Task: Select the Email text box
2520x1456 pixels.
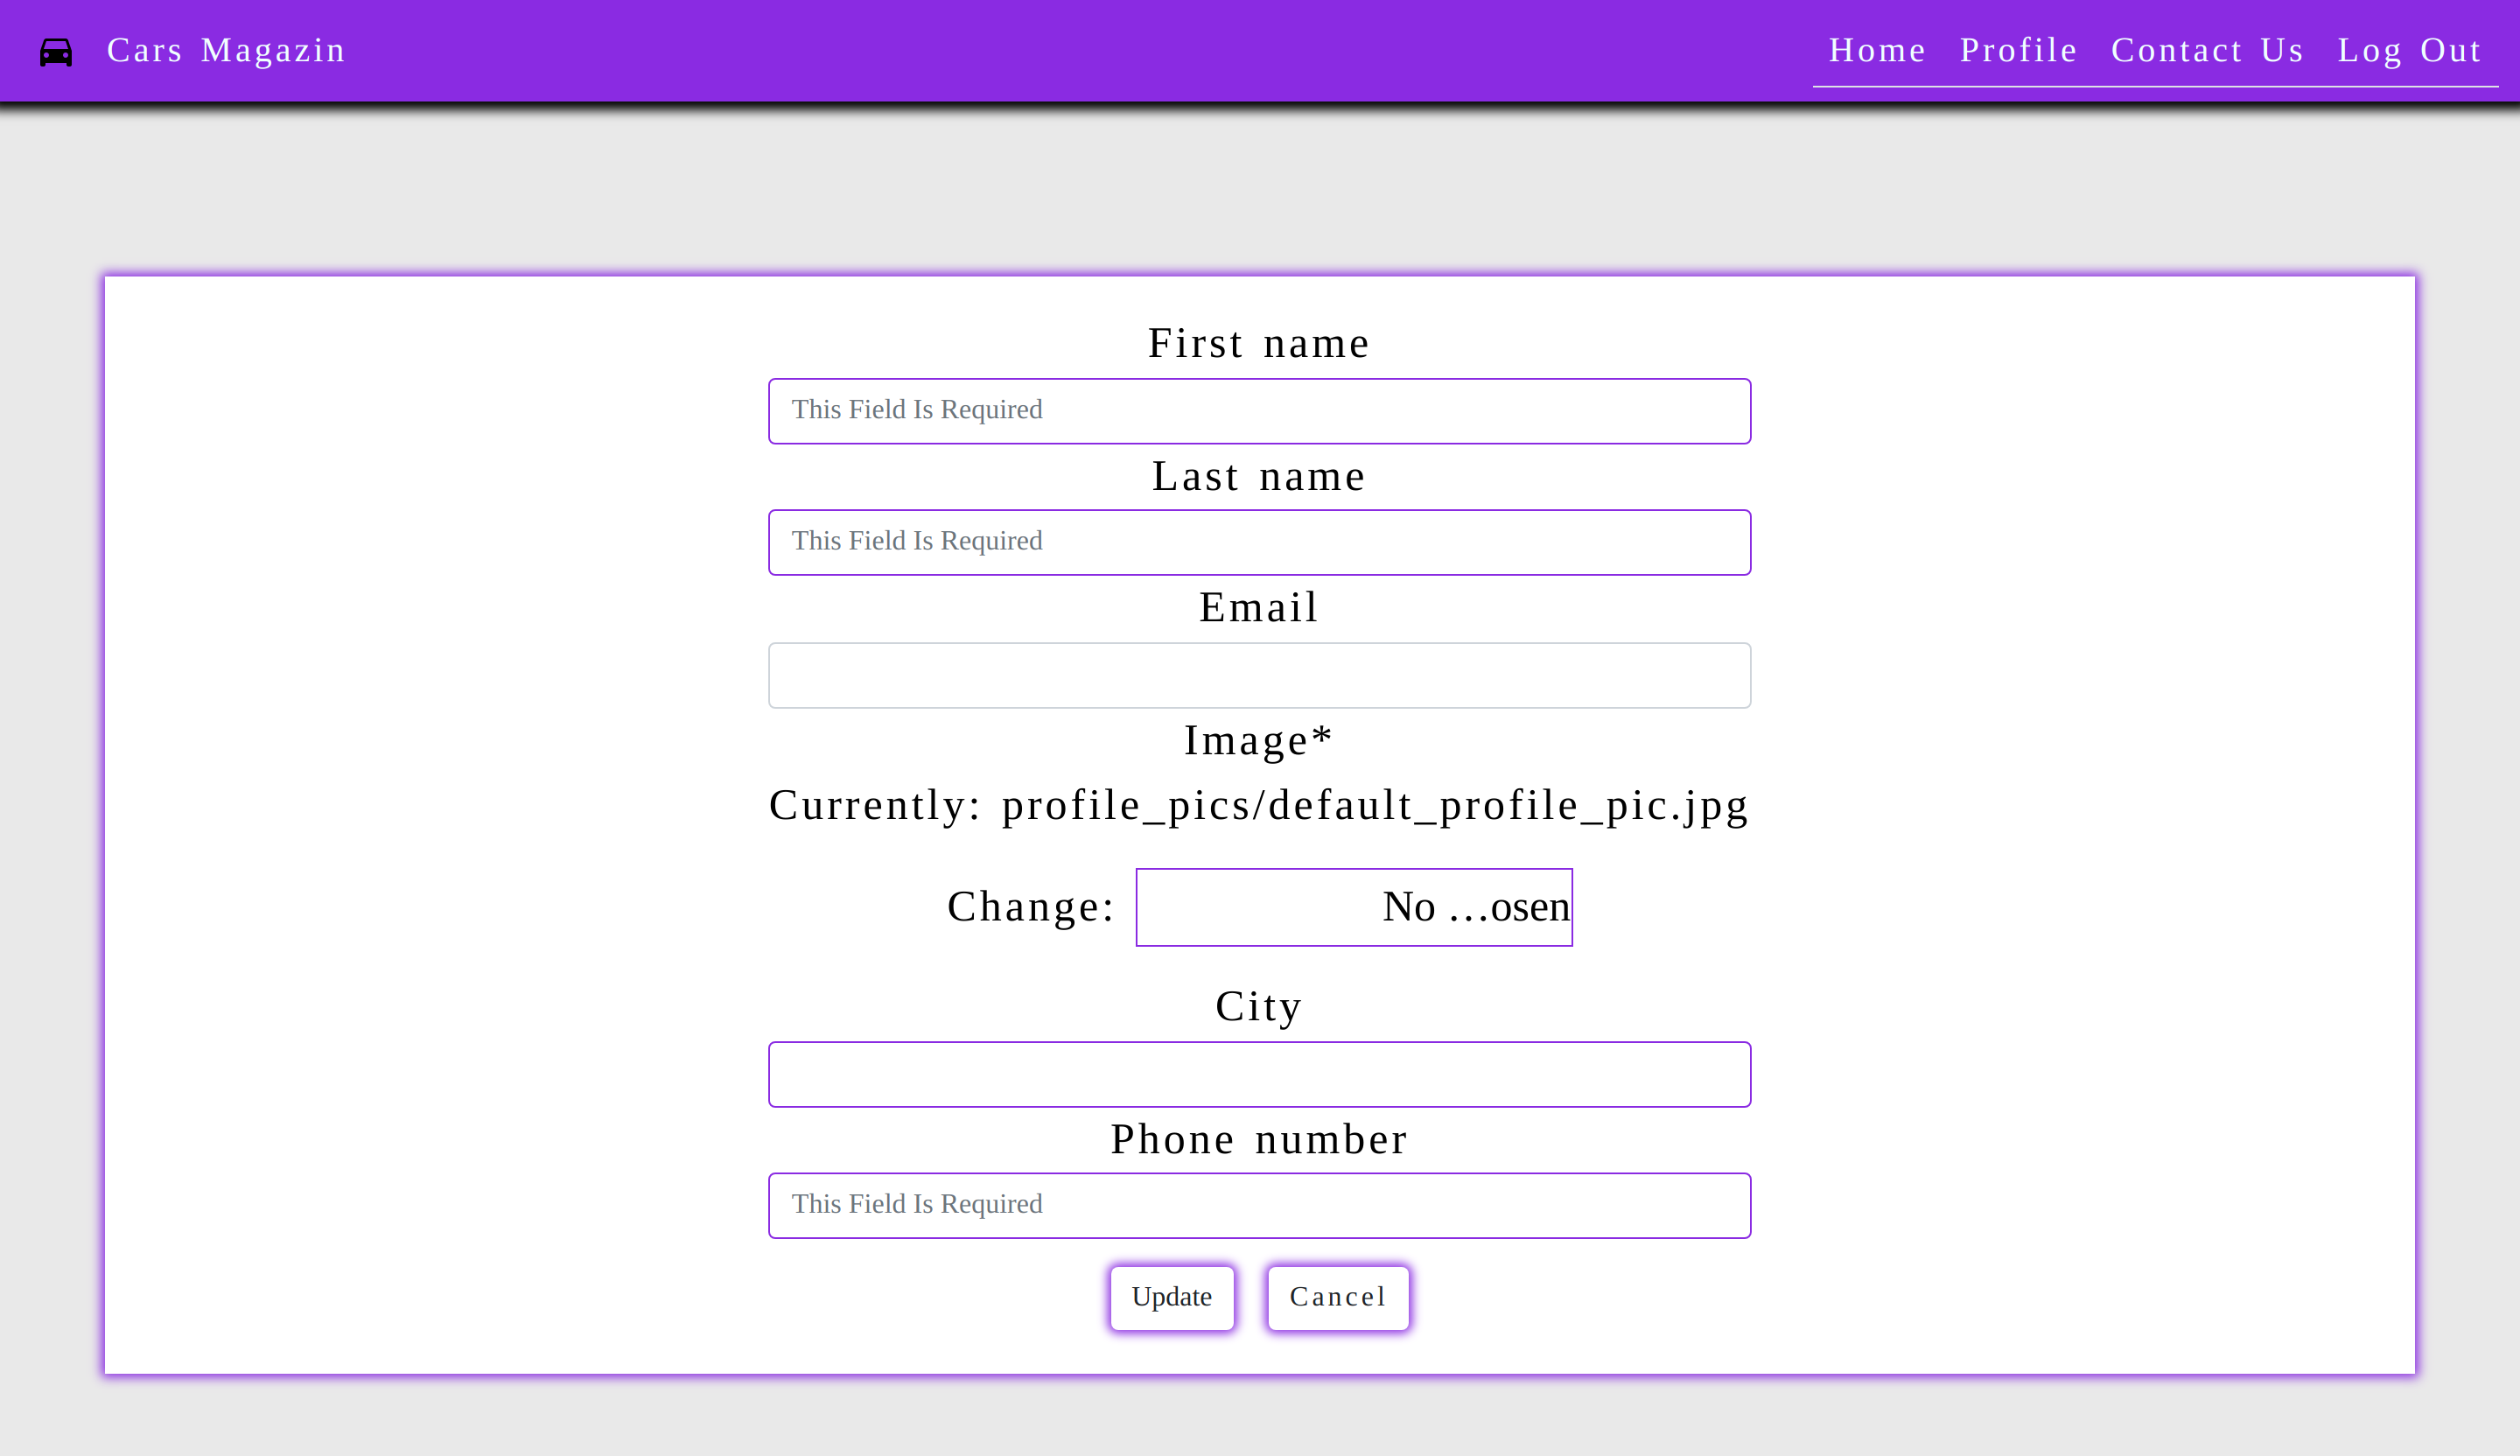Action: tap(1259, 675)
